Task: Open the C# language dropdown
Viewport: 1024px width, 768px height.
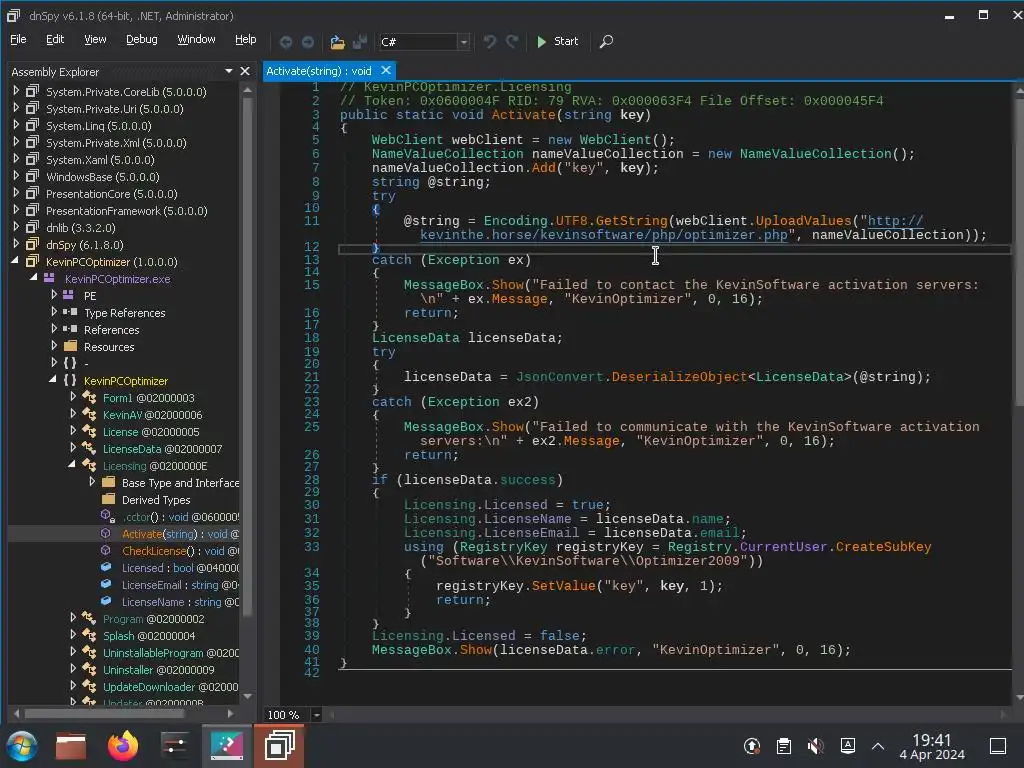Action: [463, 42]
